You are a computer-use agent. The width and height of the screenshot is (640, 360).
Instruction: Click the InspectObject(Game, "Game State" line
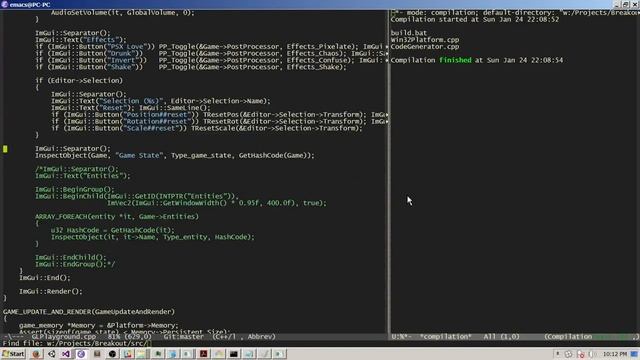pyautogui.click(x=175, y=155)
